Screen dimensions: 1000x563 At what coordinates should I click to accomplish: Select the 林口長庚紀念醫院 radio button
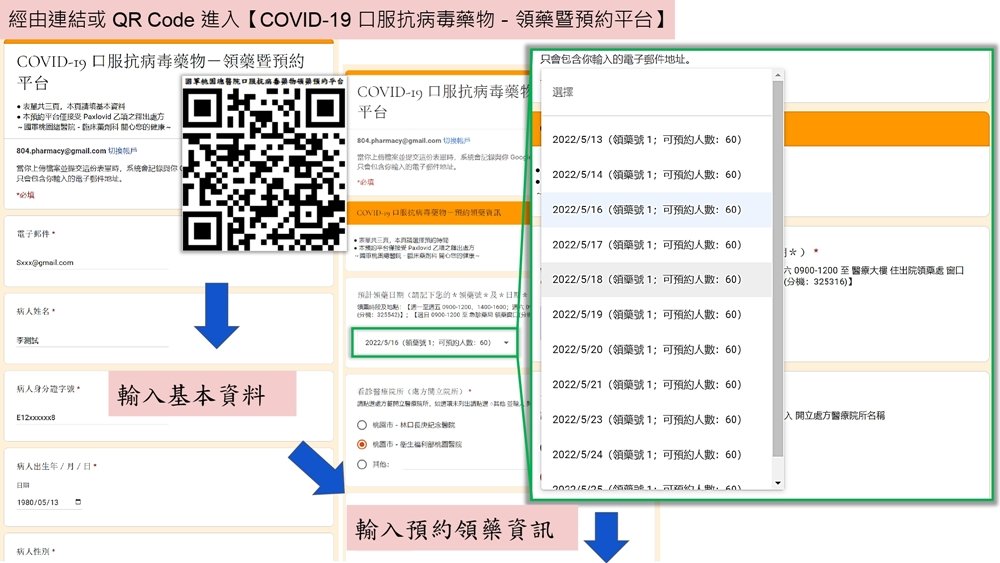[x=362, y=425]
